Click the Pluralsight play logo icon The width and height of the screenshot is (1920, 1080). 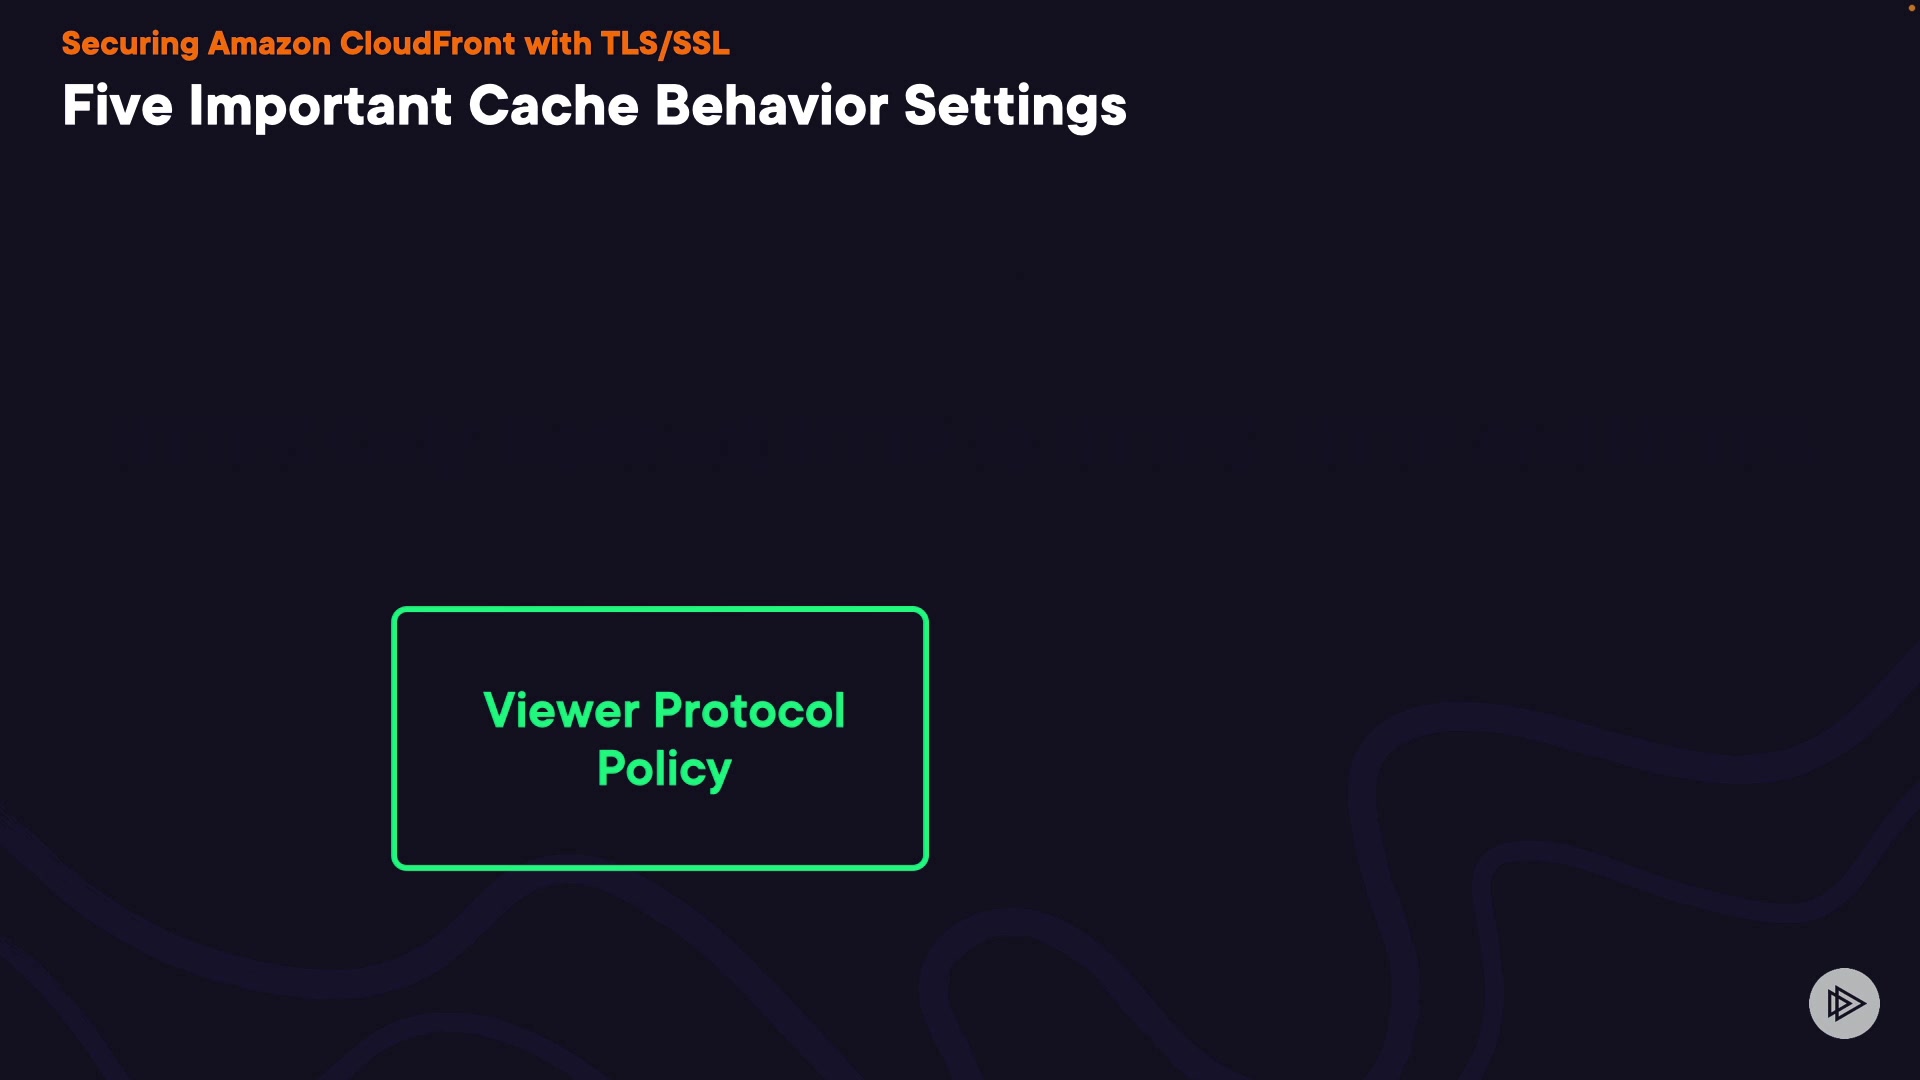1844,1003
